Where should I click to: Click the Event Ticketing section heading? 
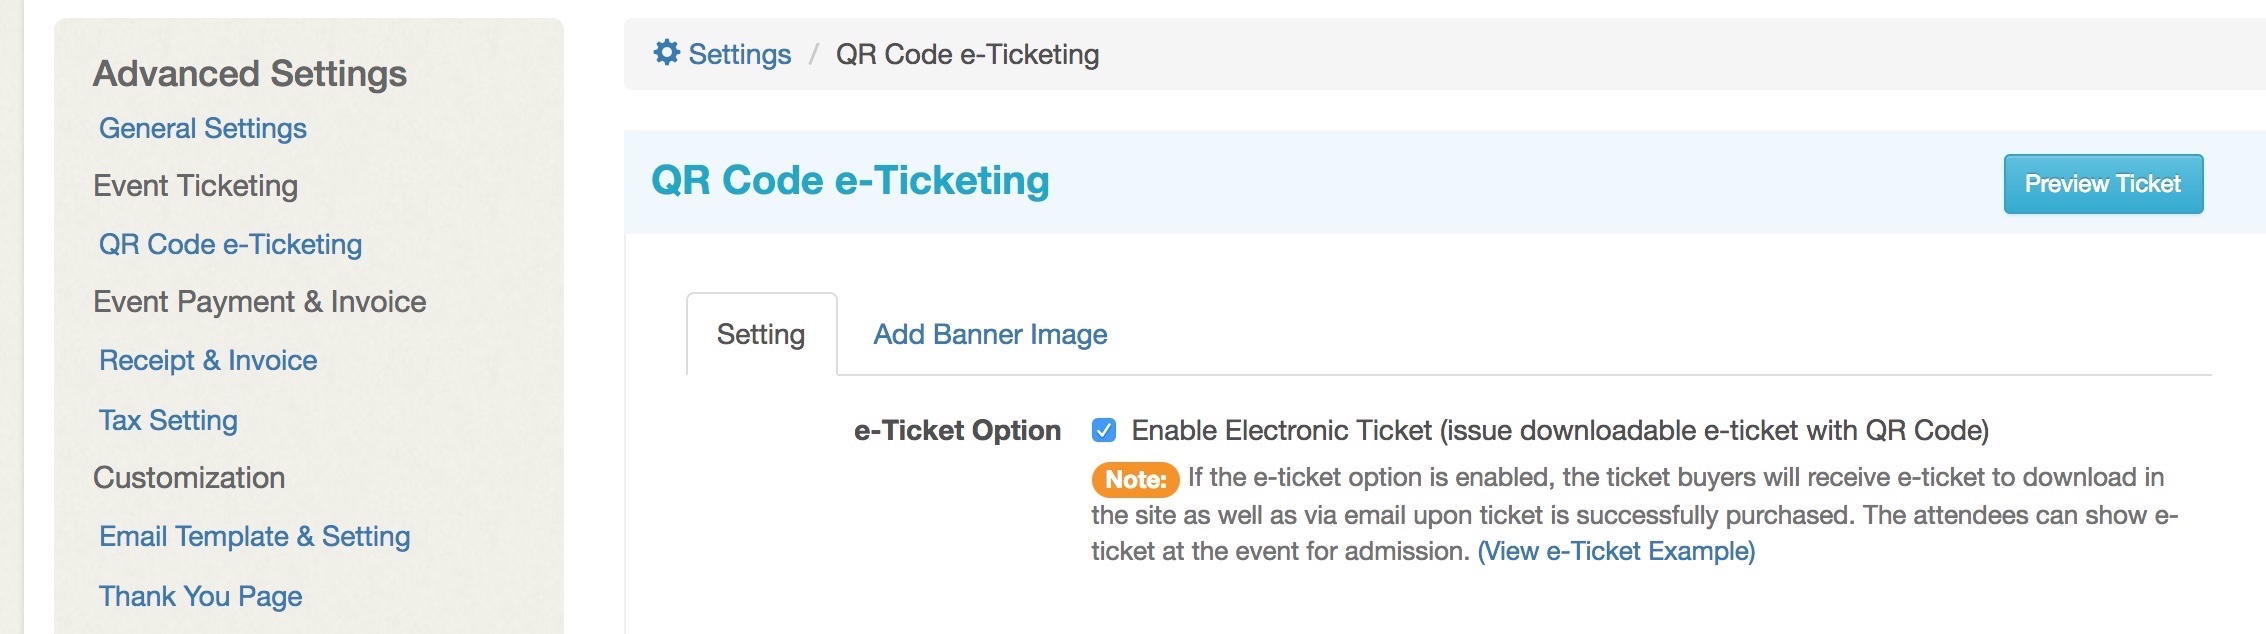click(196, 186)
